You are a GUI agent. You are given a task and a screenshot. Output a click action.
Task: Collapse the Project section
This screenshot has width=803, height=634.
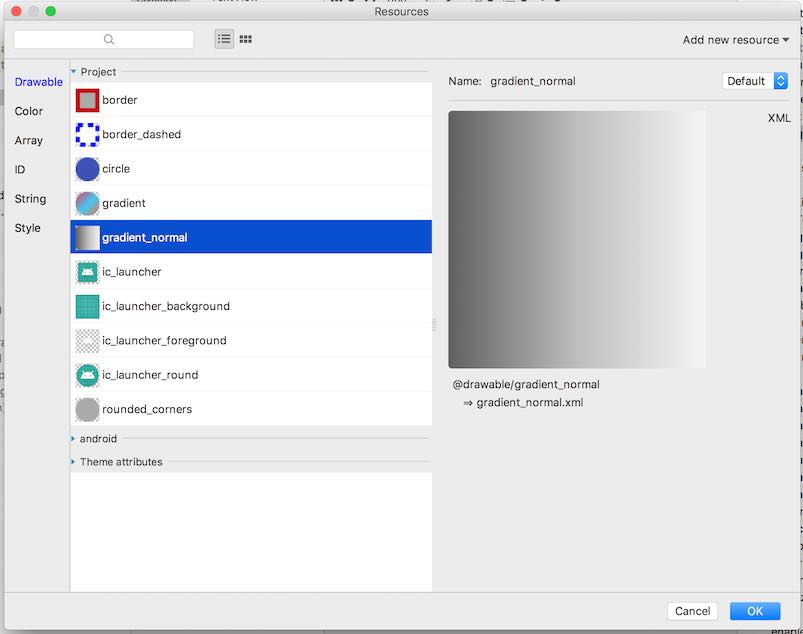(x=73, y=72)
